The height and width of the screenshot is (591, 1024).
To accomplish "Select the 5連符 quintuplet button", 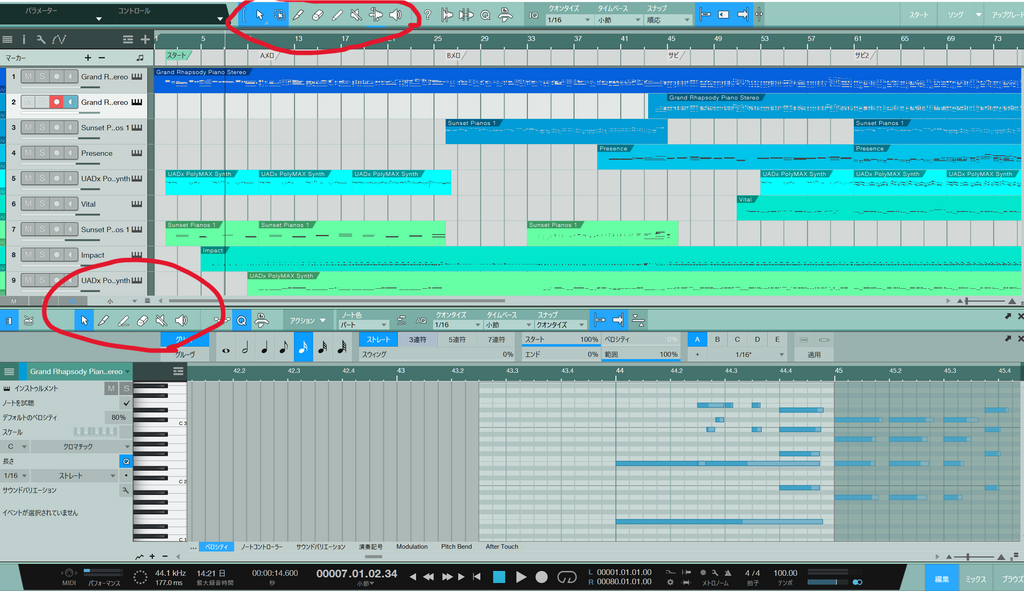I will (457, 340).
